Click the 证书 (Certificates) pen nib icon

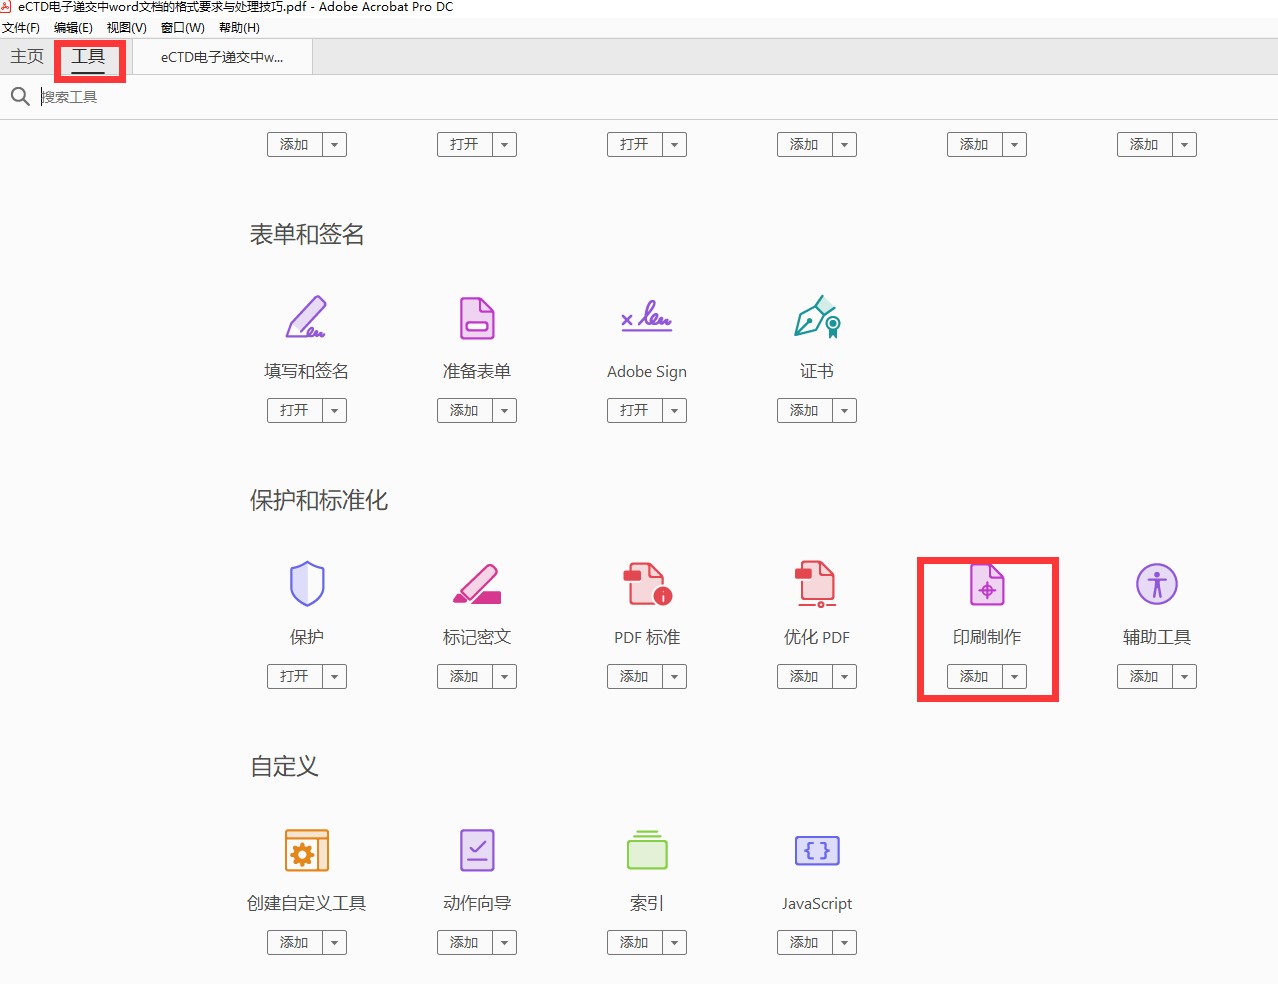click(x=816, y=318)
